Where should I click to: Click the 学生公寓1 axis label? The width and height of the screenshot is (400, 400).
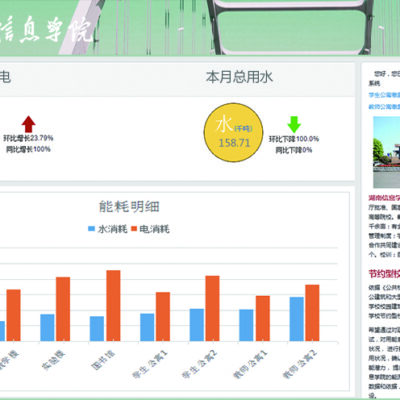(x=149, y=364)
